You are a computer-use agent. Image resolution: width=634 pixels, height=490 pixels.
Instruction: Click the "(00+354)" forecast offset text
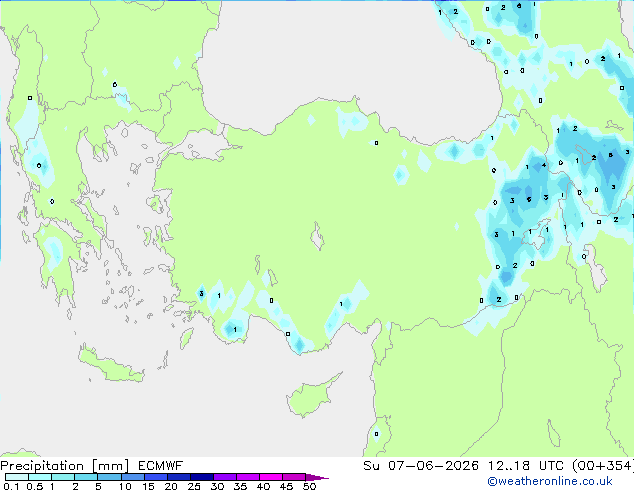(603, 466)
